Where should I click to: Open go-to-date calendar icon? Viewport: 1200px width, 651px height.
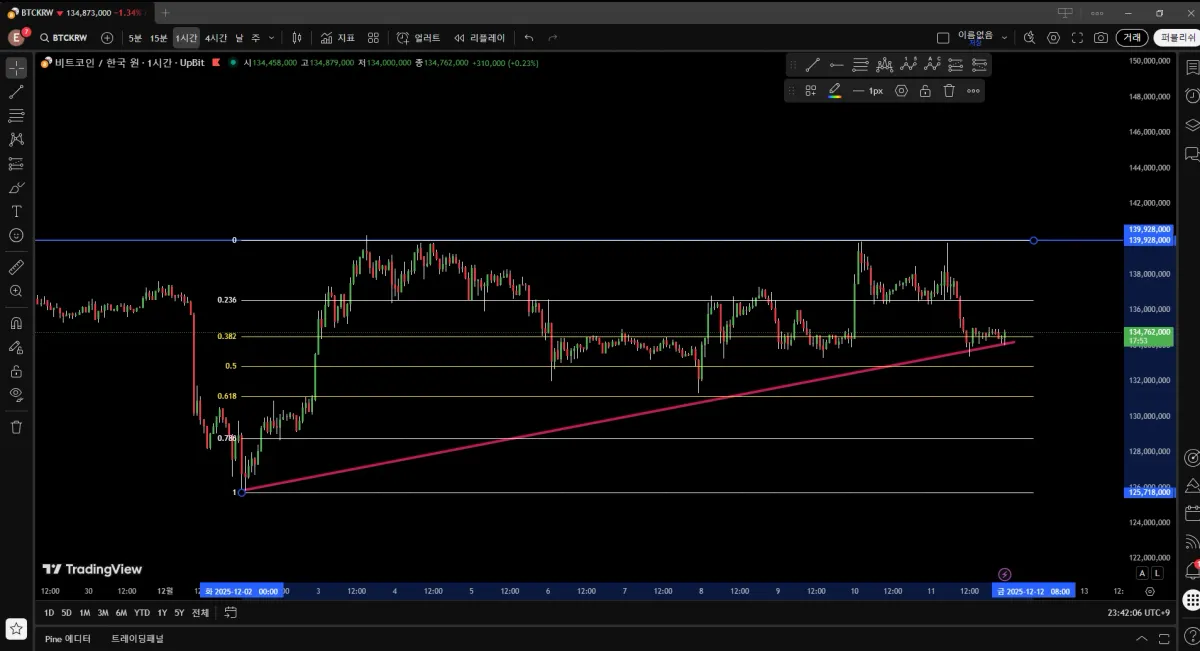pos(231,613)
